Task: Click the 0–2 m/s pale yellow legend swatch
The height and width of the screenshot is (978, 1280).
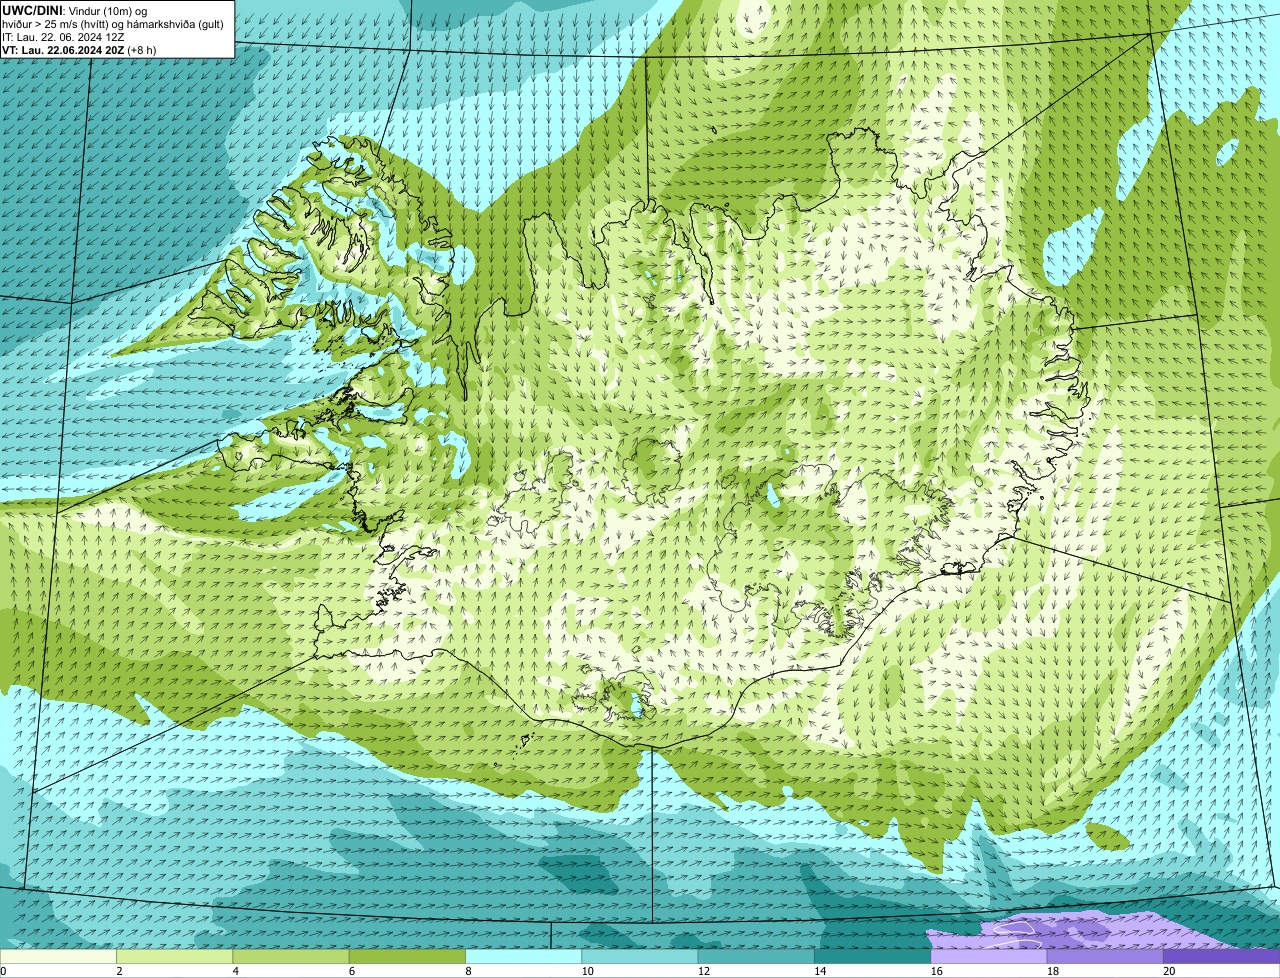Action: [58, 957]
